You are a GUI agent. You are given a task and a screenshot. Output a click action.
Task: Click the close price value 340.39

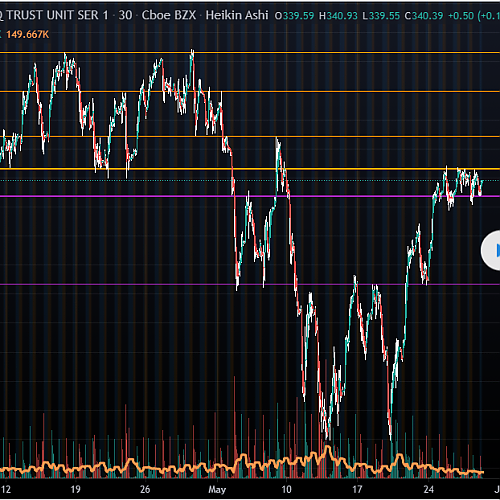click(428, 16)
